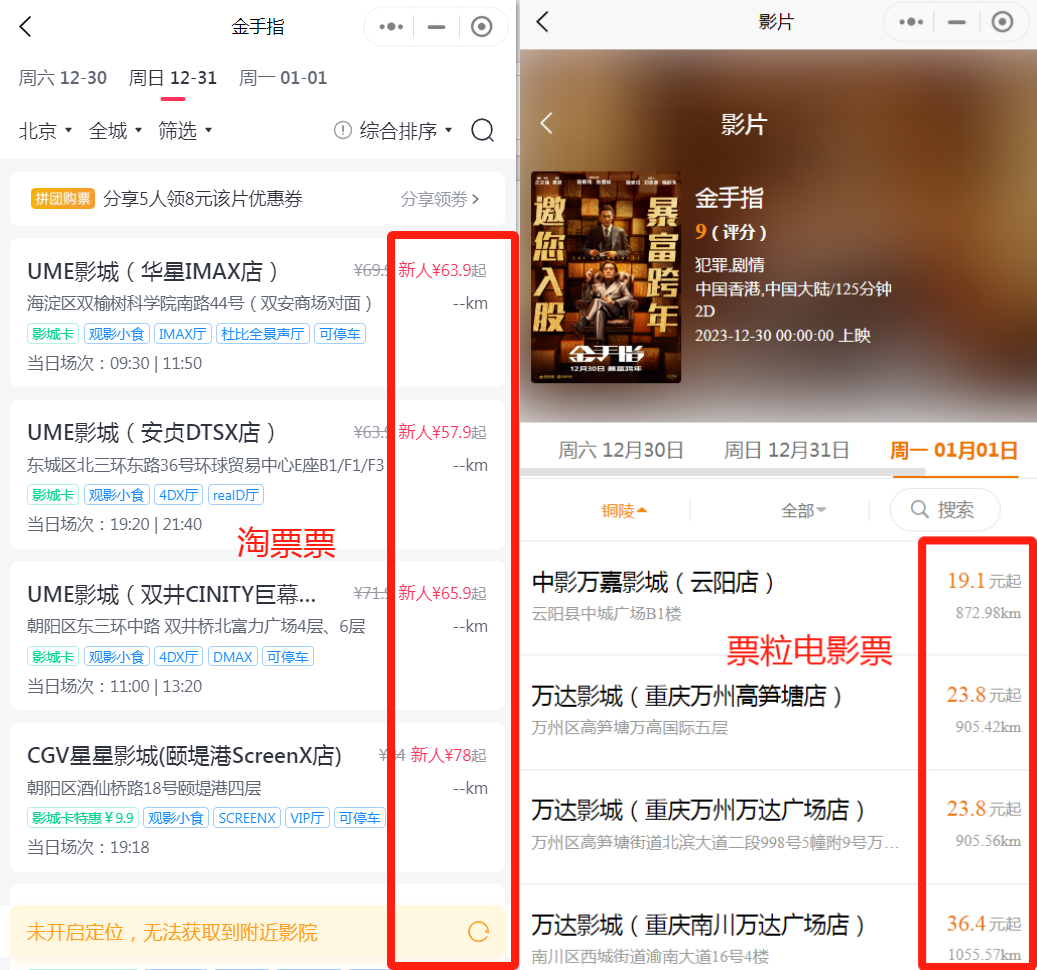Tap the info icon next to 综合排序
Viewport: 1037px width, 970px height.
(343, 130)
